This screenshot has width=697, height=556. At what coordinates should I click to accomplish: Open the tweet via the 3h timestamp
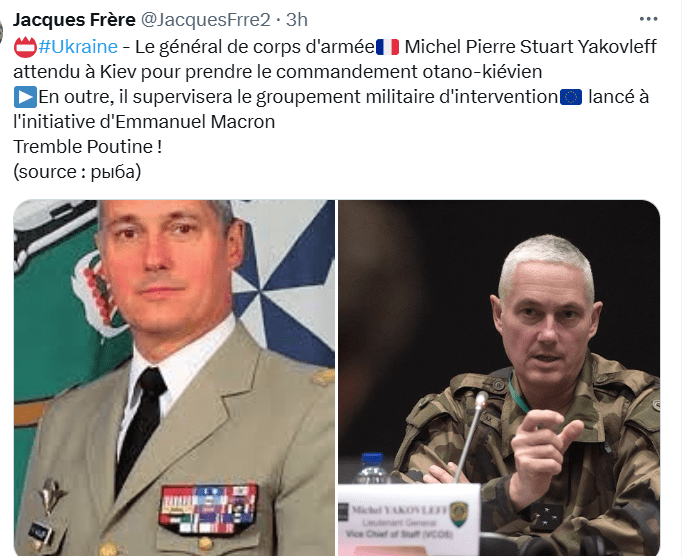pyautogui.click(x=296, y=20)
